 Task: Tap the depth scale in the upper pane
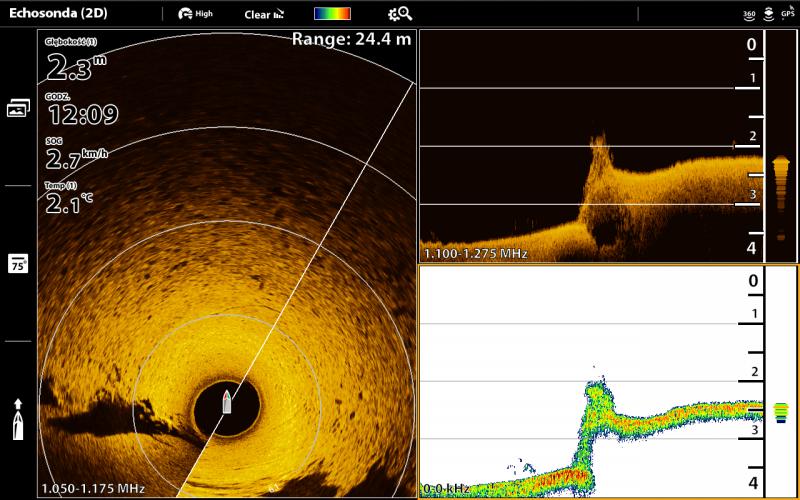pos(751,145)
